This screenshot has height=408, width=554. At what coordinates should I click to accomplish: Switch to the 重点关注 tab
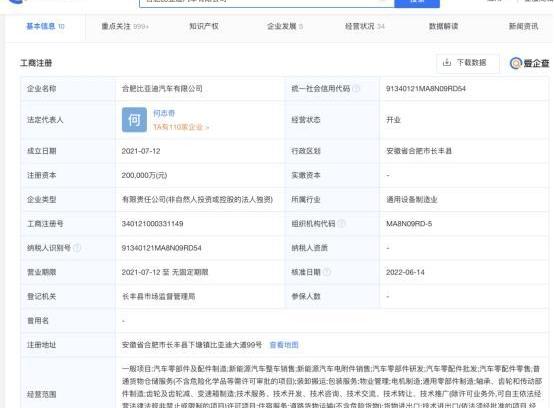click(x=125, y=26)
